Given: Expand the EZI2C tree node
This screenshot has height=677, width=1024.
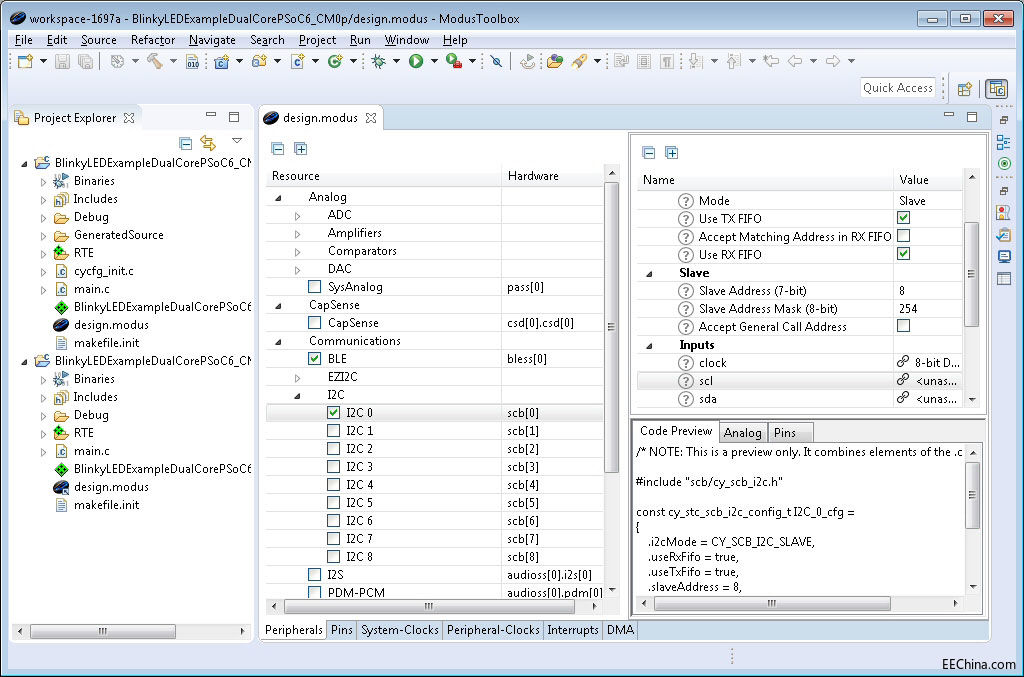Looking at the screenshot, I should 298,377.
